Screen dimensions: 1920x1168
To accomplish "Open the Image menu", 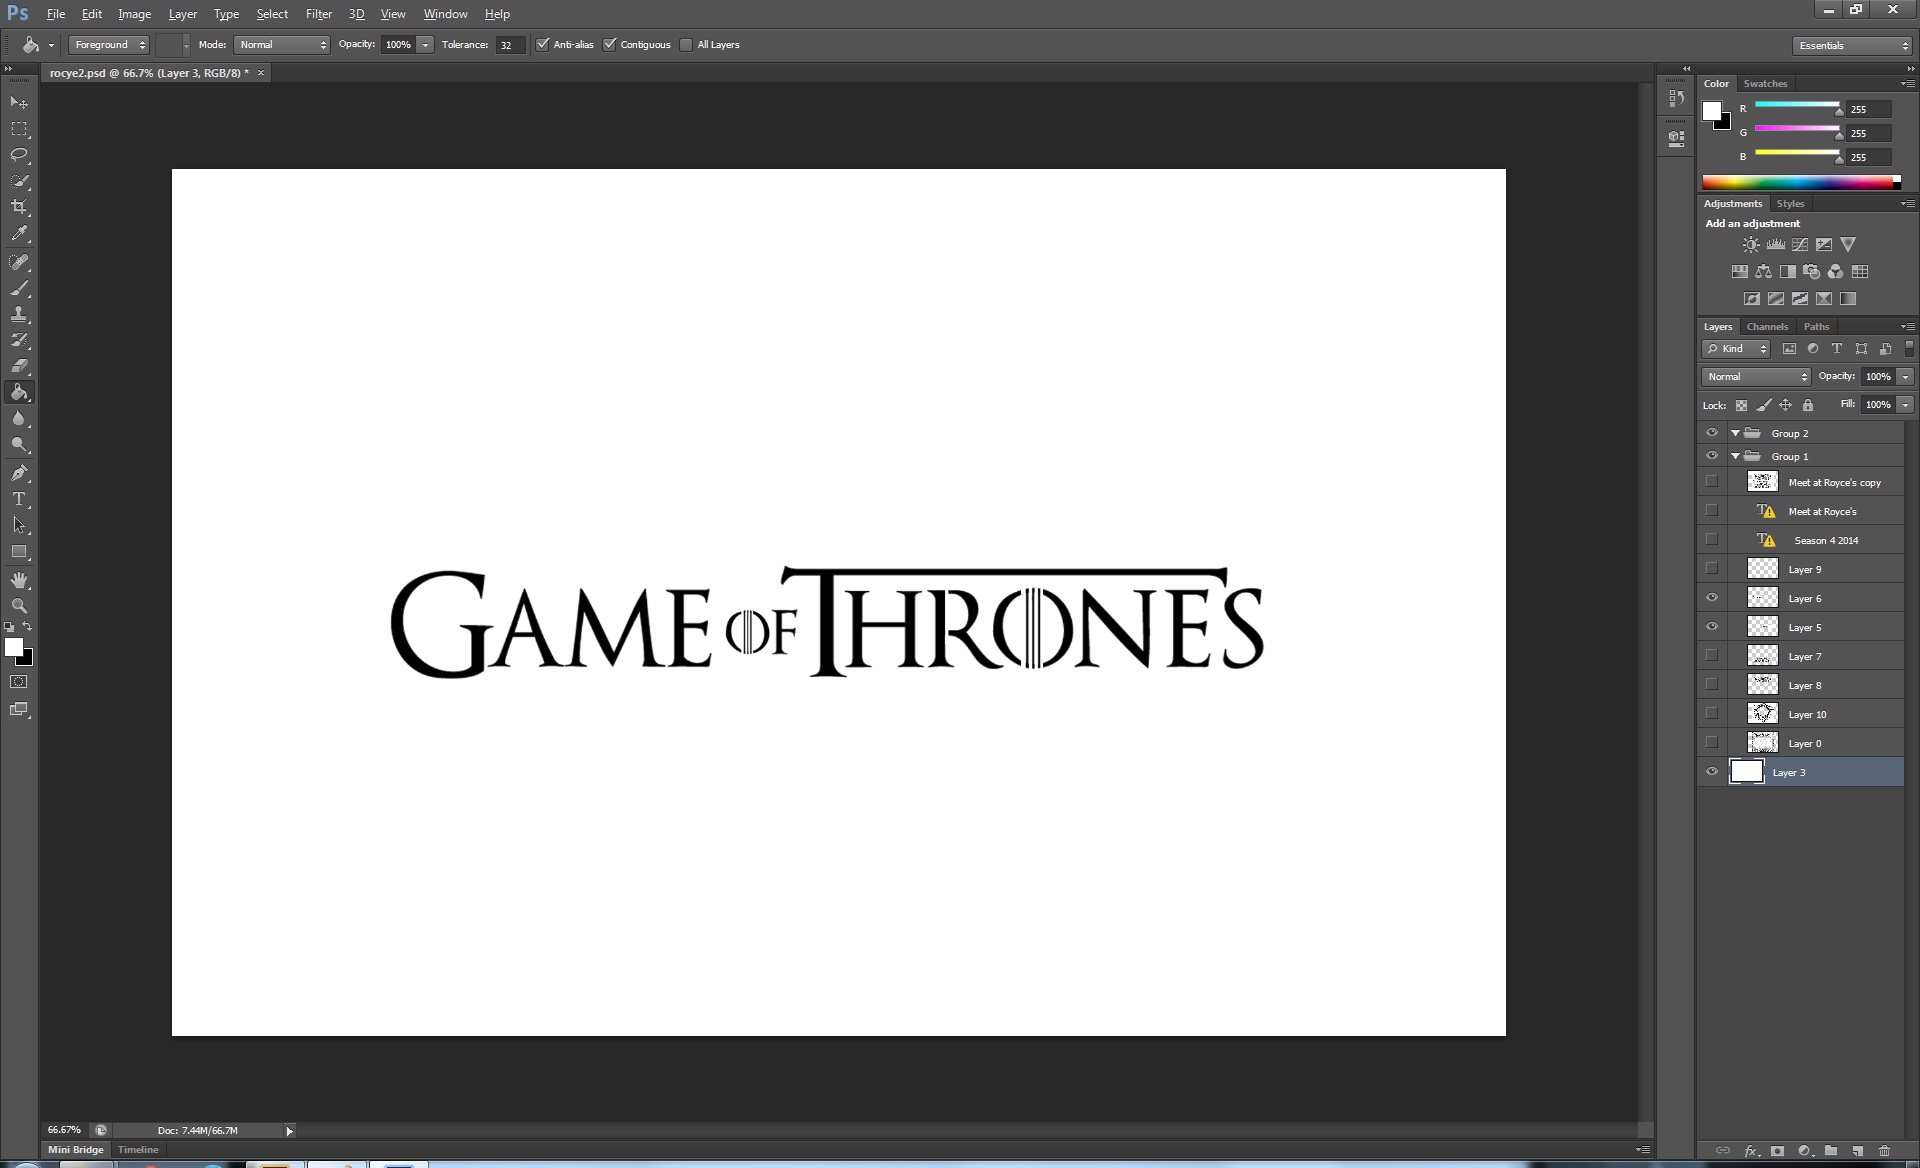I will tap(134, 14).
